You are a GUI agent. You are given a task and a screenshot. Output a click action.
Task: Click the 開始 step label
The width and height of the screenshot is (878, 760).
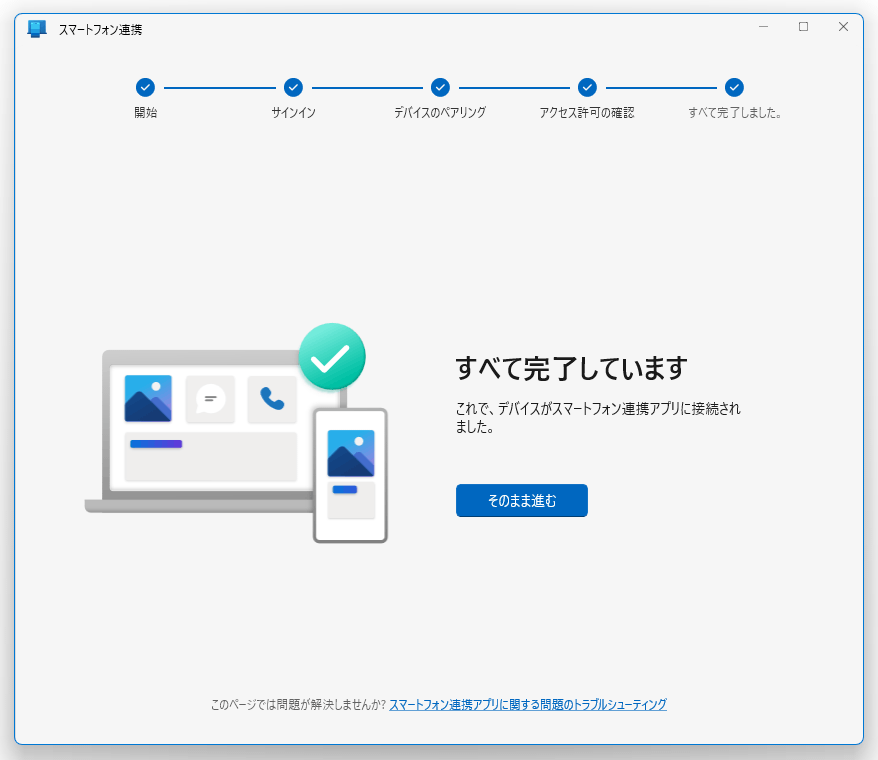(145, 113)
